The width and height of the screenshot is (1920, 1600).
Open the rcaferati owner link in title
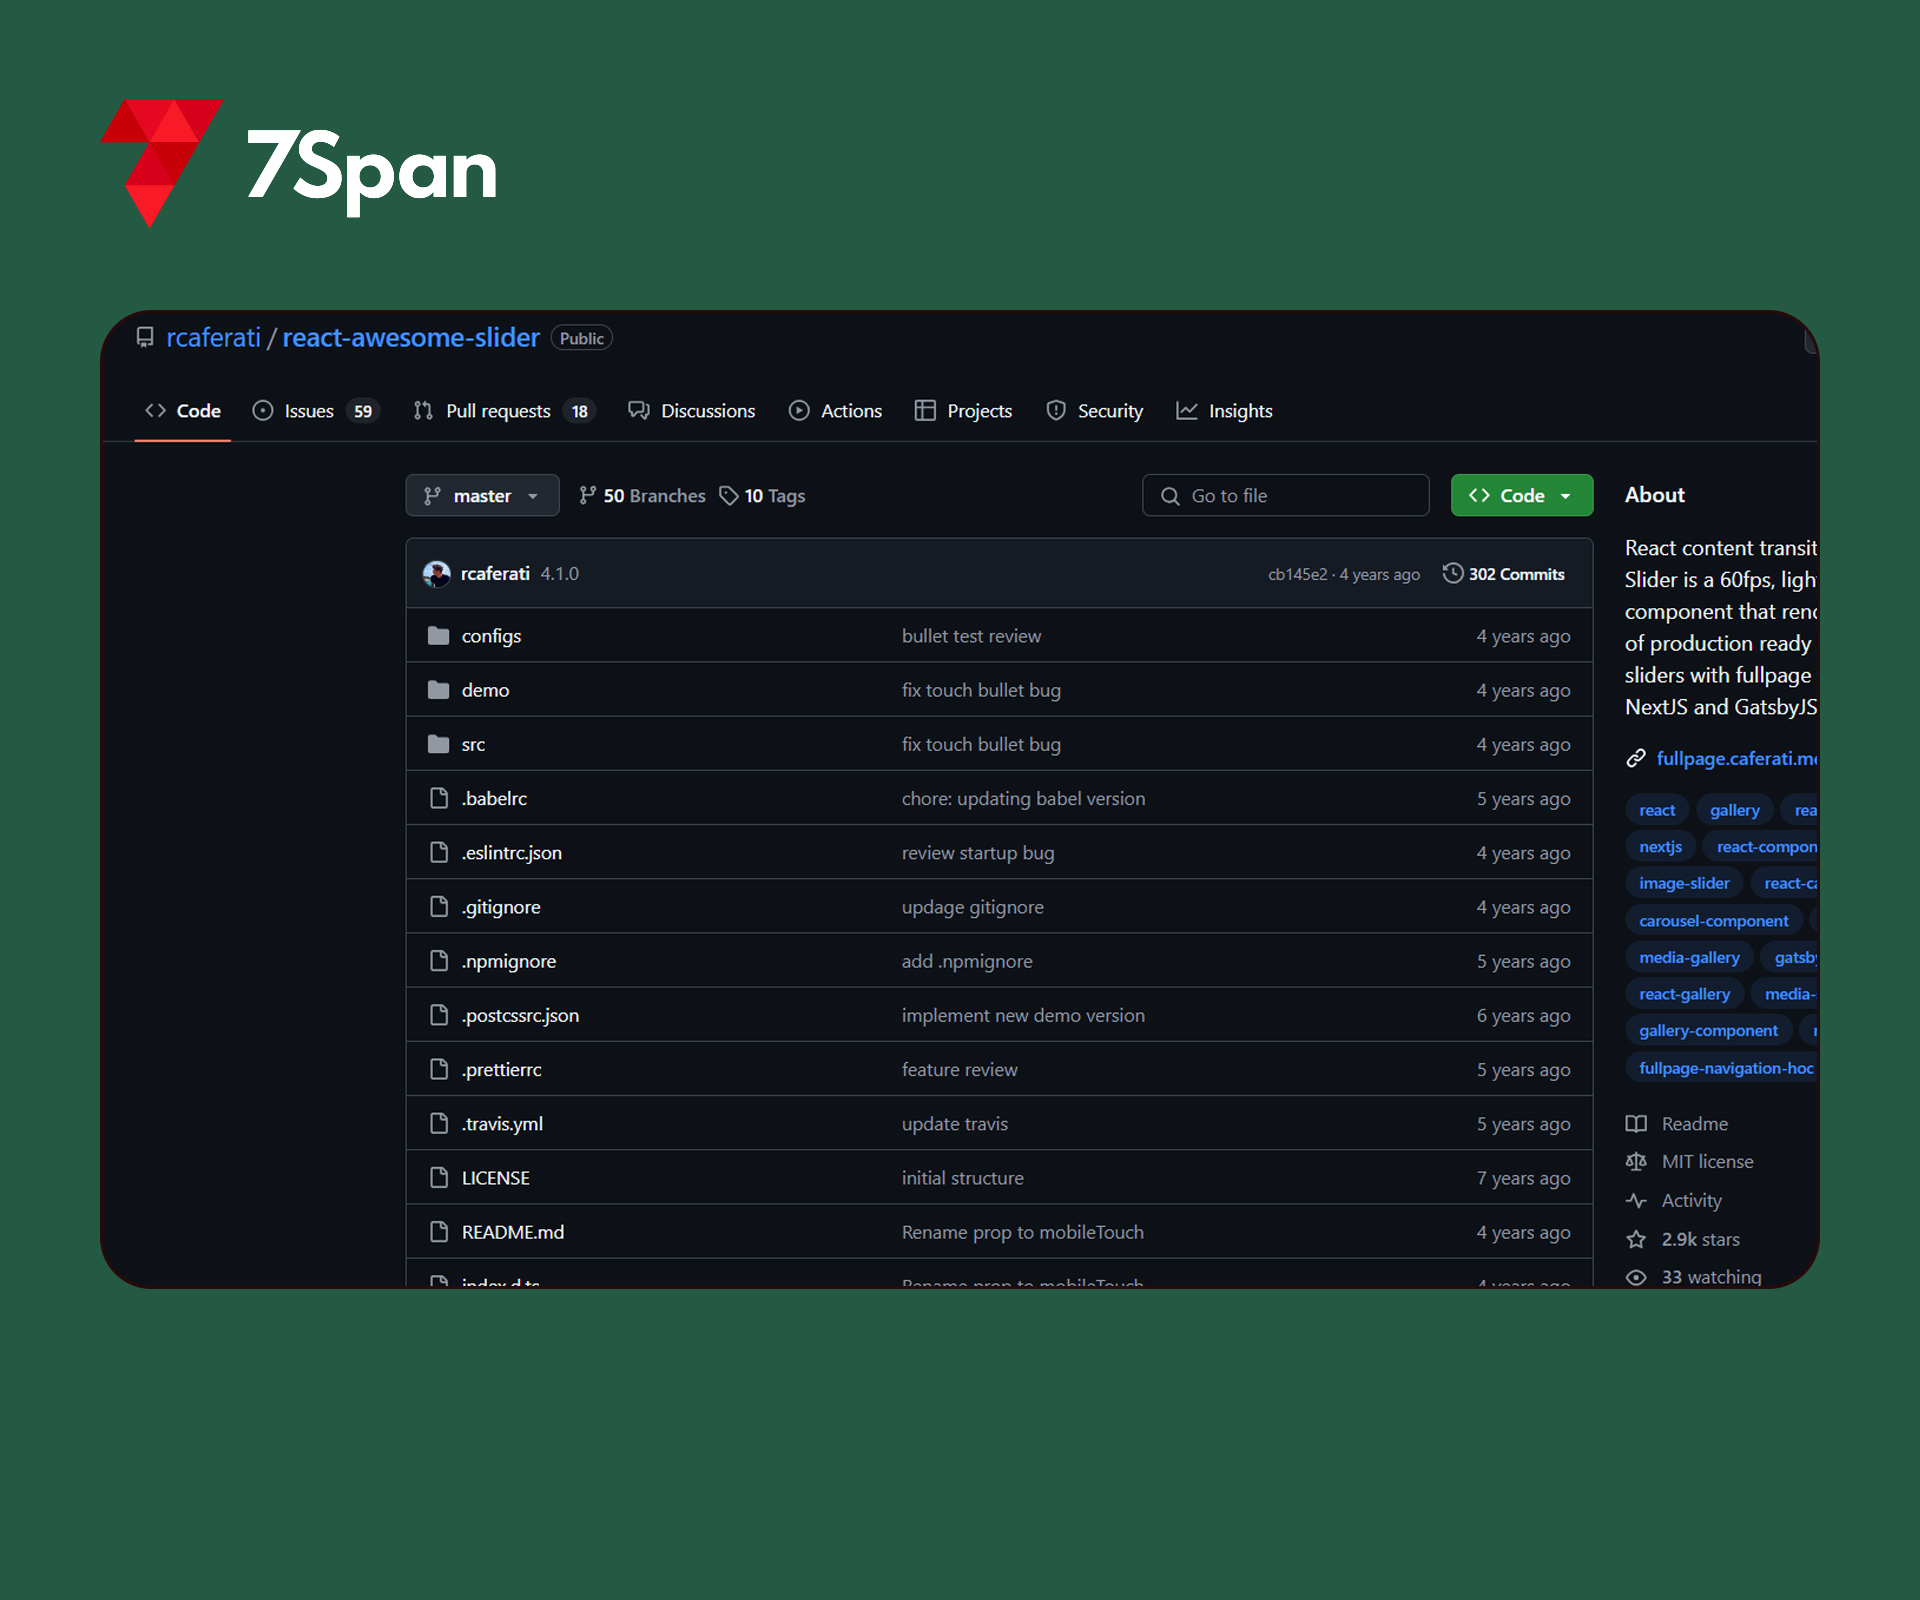pos(213,338)
